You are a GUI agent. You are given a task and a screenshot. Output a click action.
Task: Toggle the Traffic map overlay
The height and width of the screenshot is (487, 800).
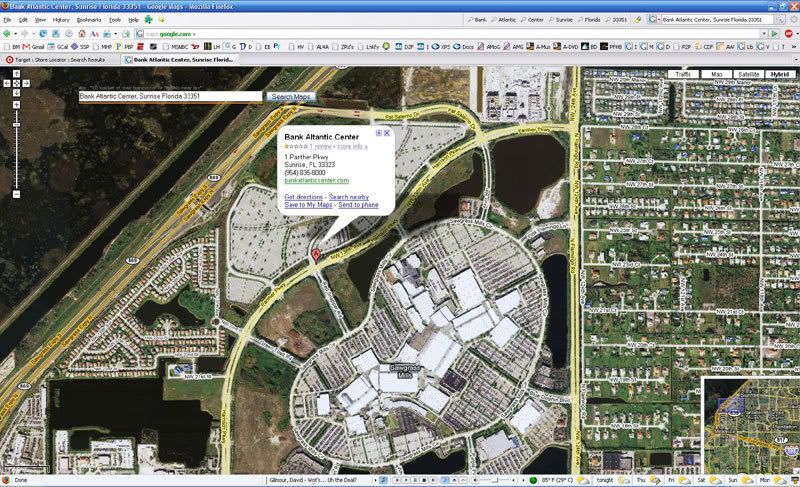[x=683, y=74]
